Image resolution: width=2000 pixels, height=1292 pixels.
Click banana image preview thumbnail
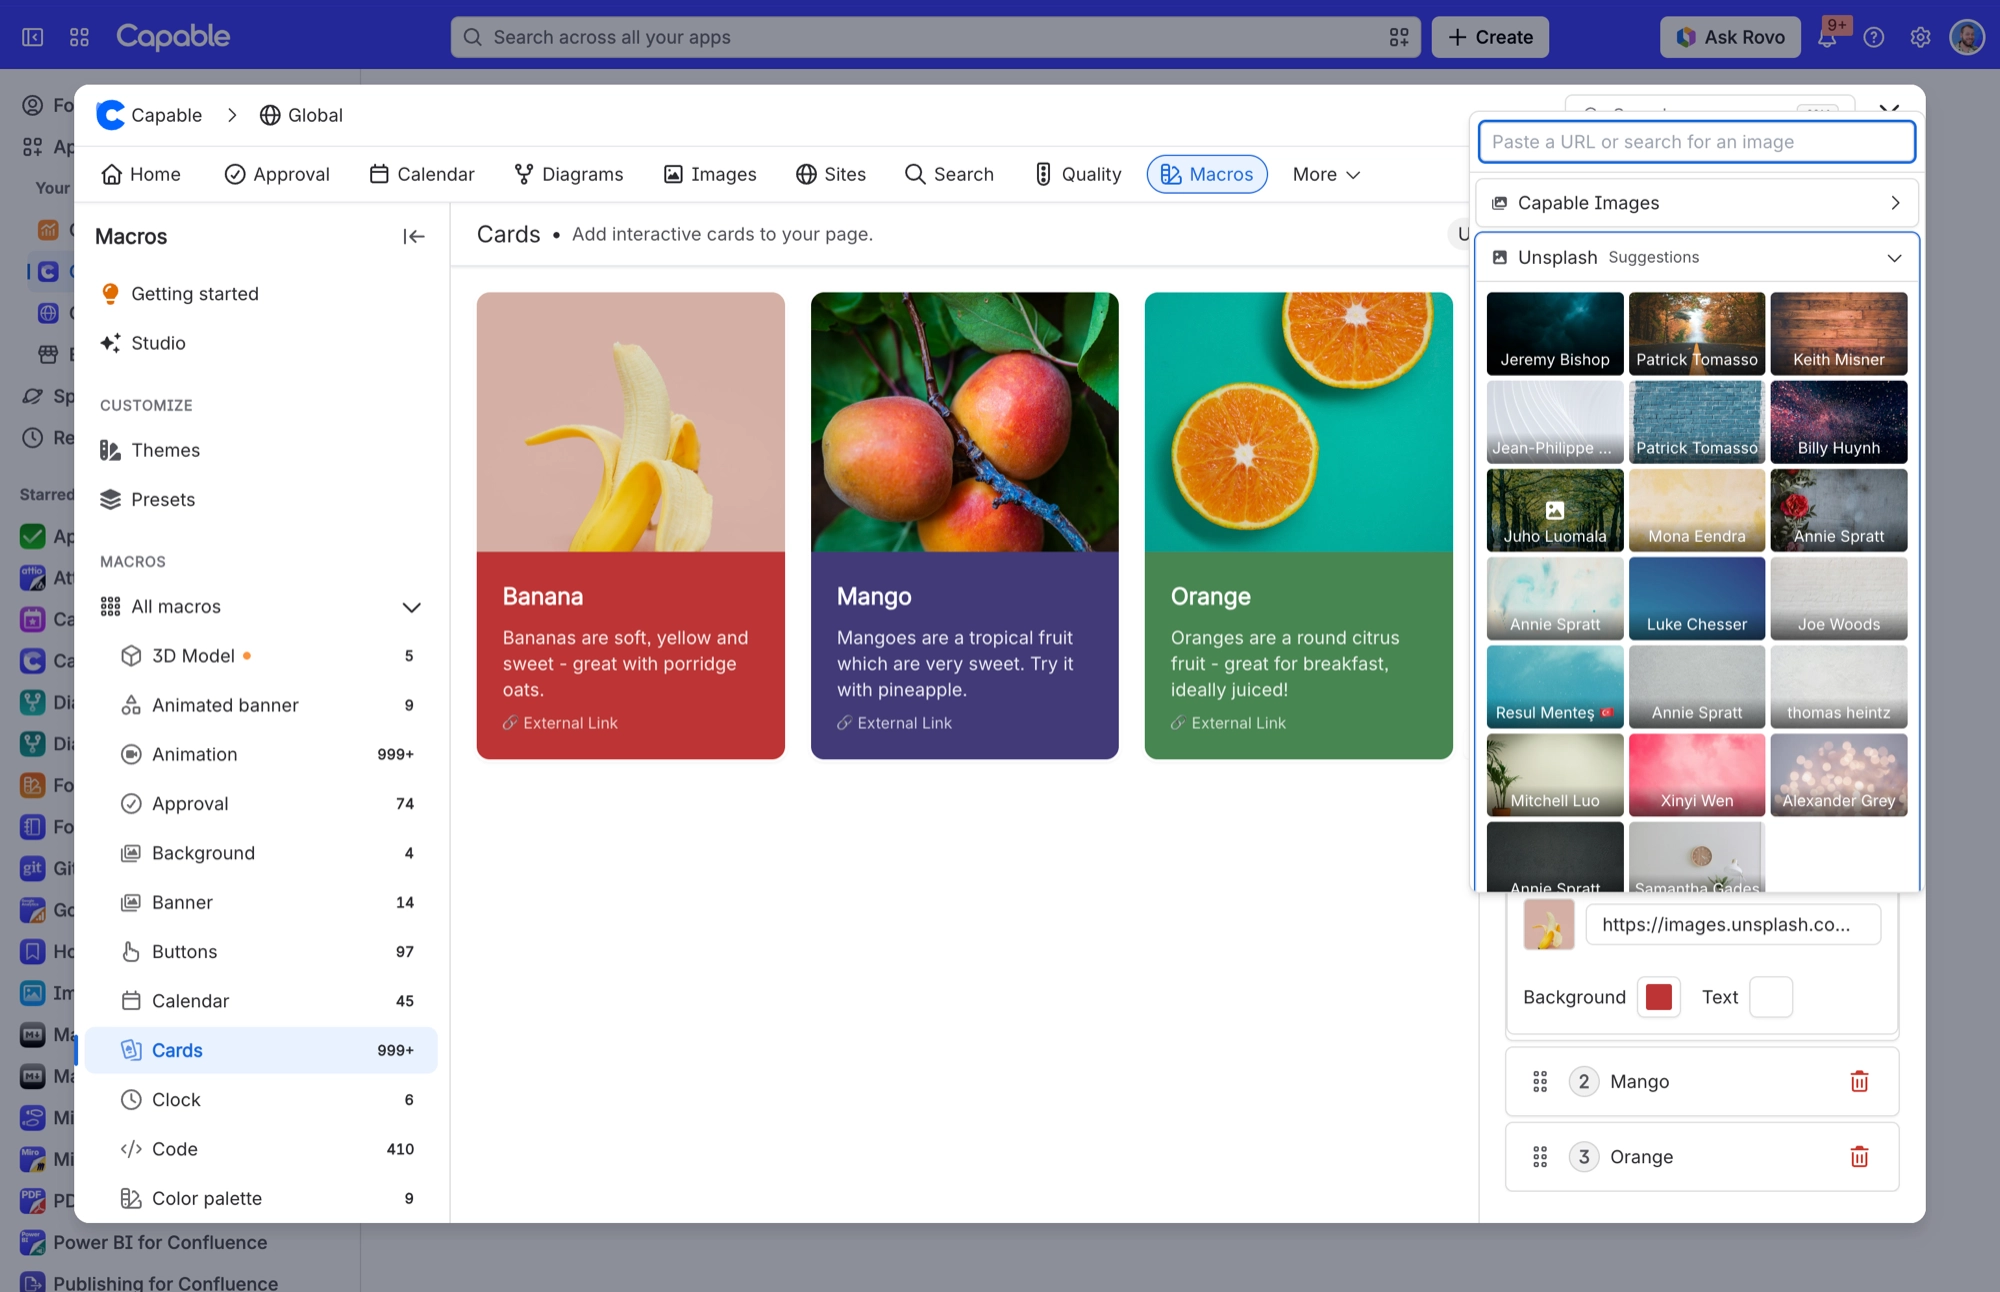pyautogui.click(x=1548, y=925)
